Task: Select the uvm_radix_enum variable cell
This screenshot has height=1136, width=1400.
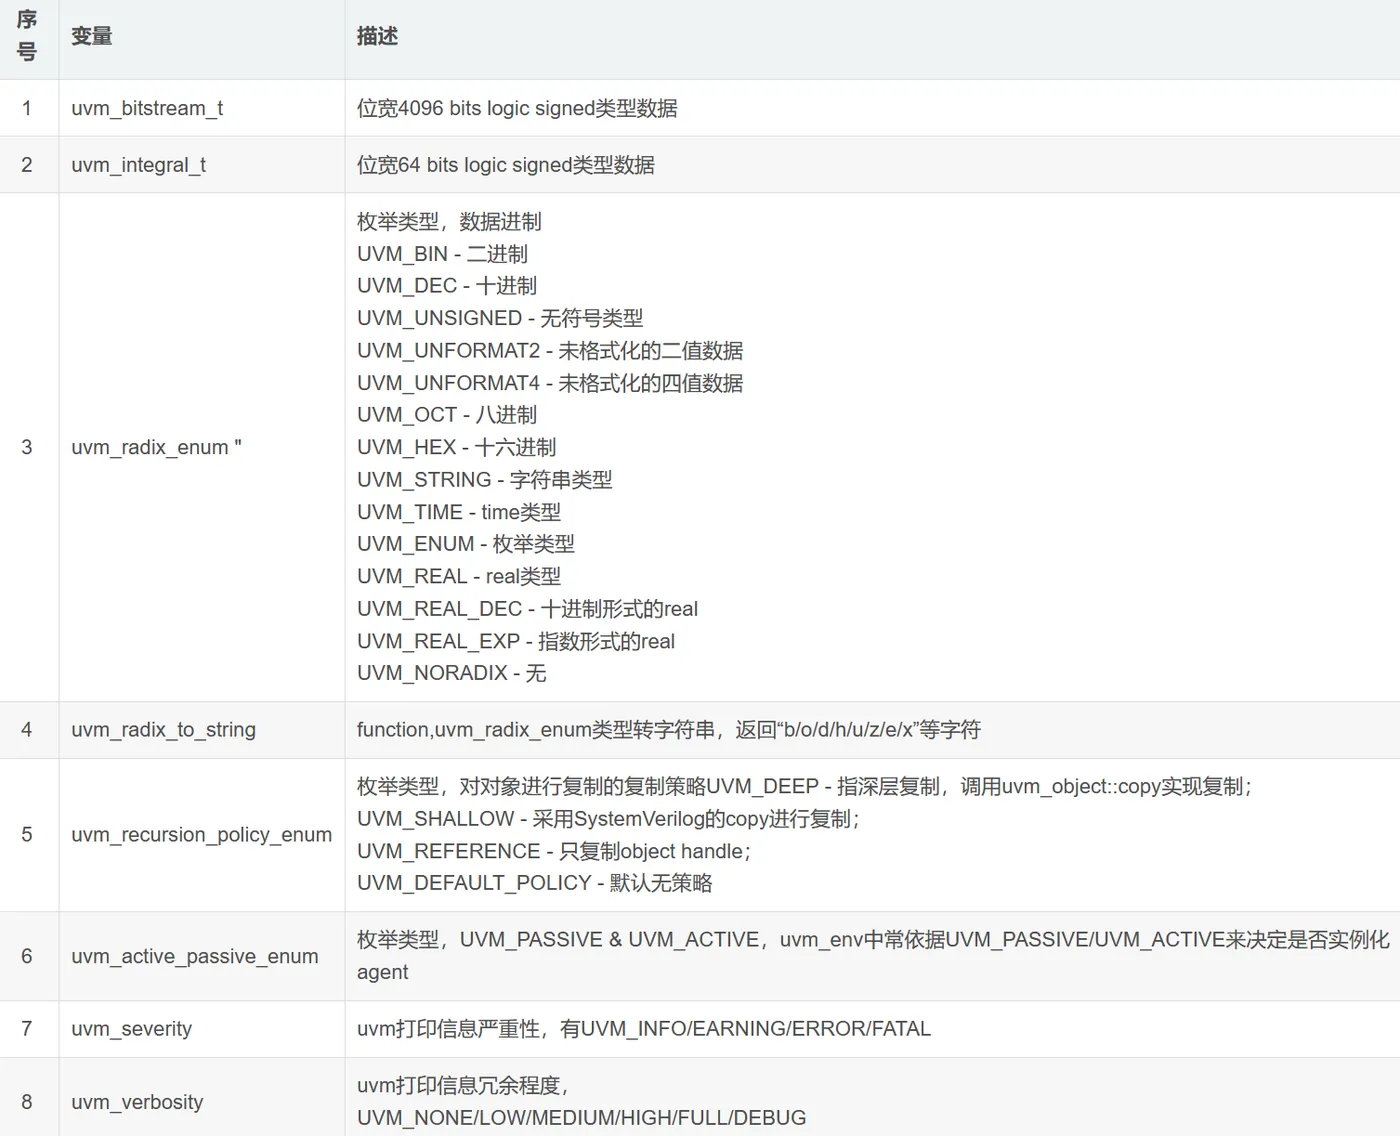Action: point(201,447)
